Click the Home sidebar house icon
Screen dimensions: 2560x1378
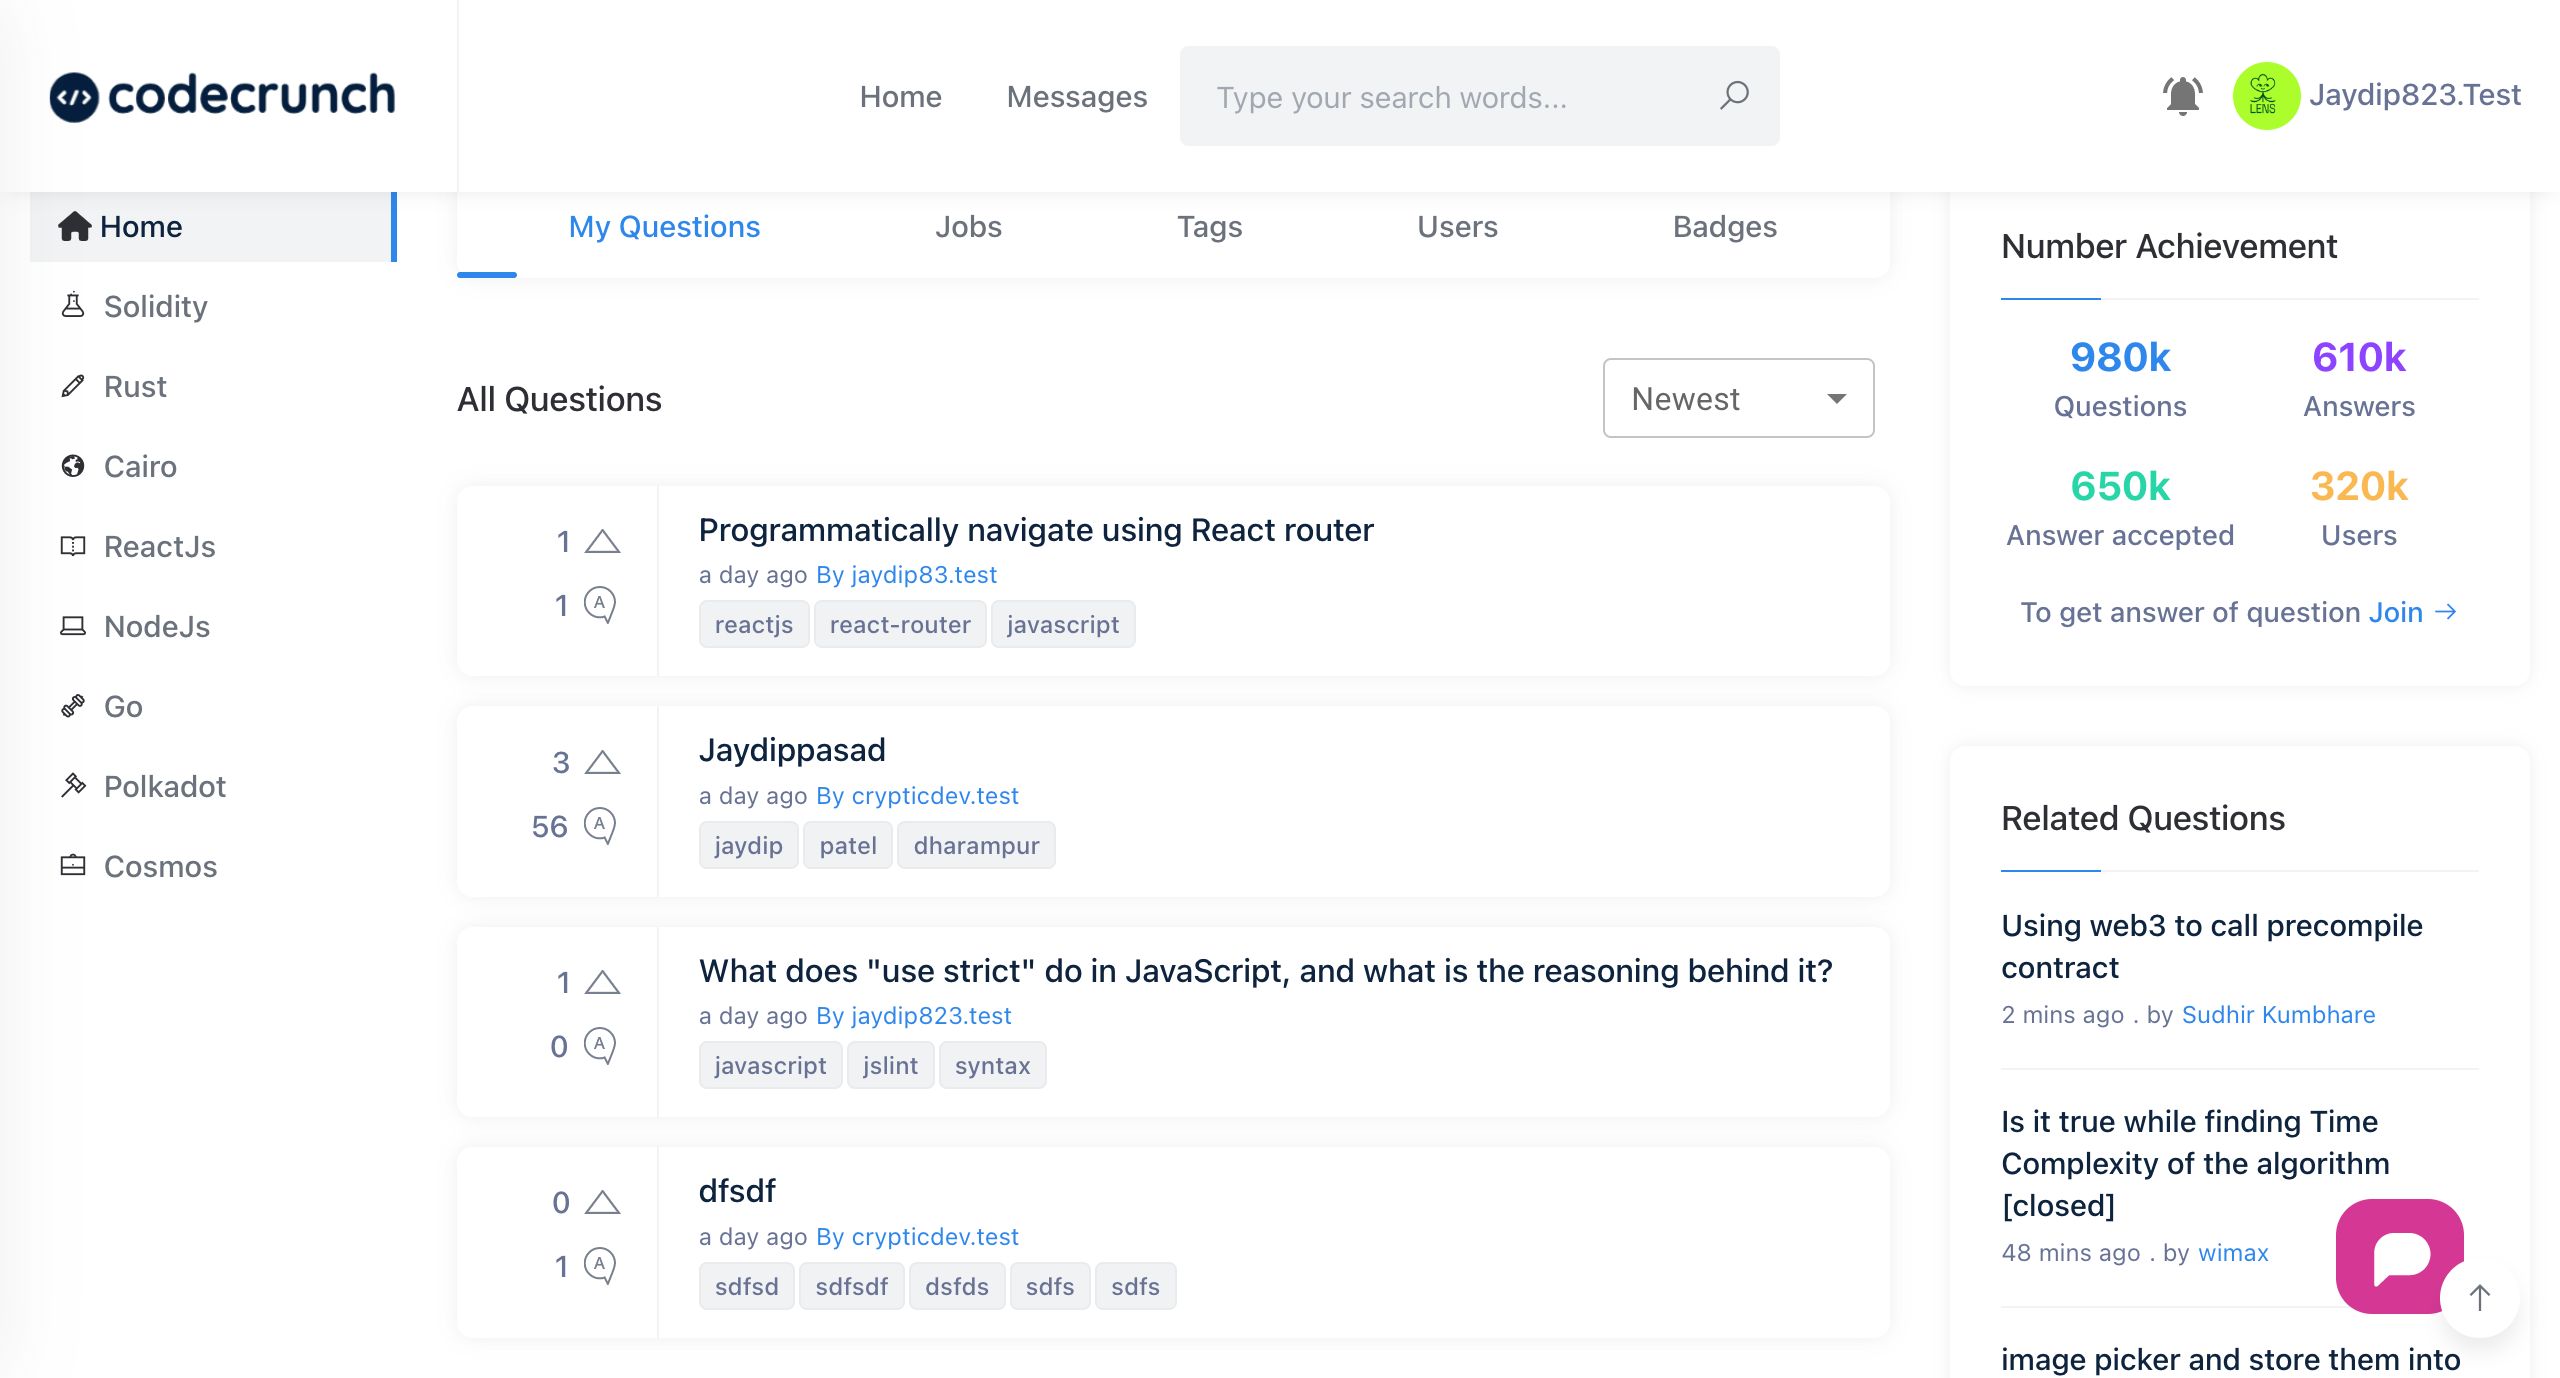pos(75,227)
